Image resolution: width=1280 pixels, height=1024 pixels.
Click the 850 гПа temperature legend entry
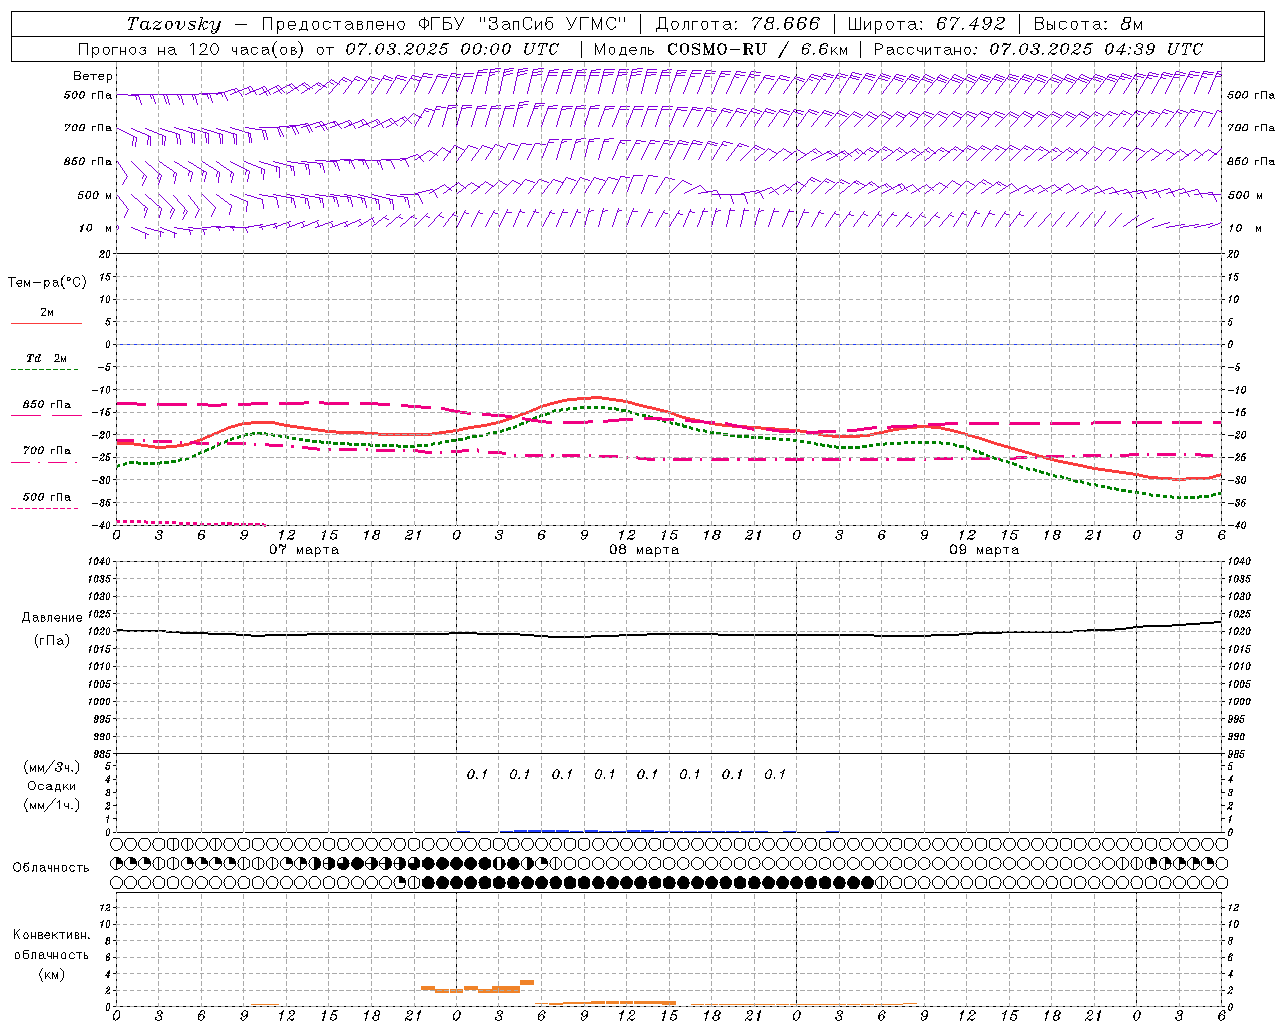tap(47, 405)
